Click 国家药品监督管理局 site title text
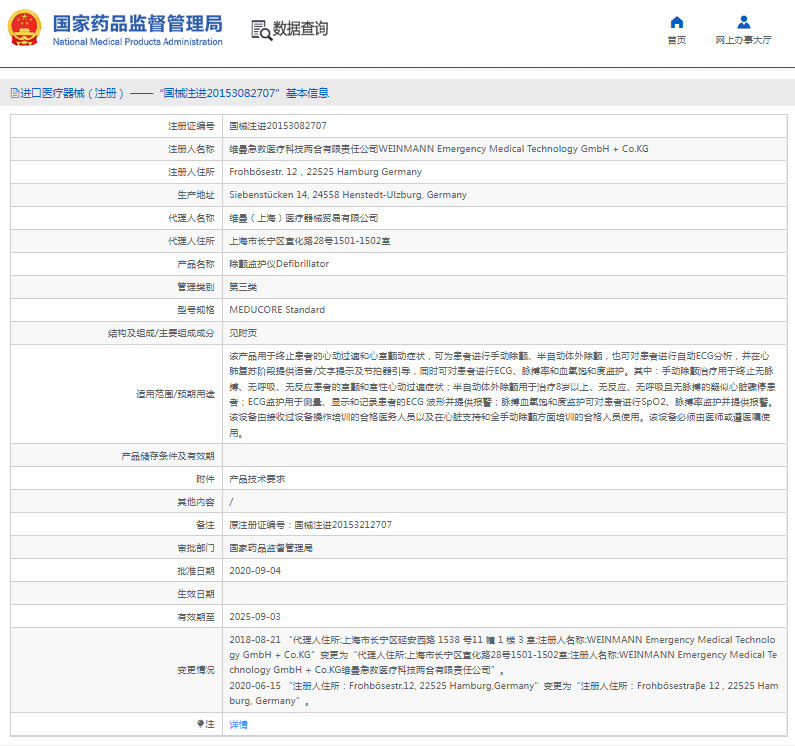 pos(137,23)
